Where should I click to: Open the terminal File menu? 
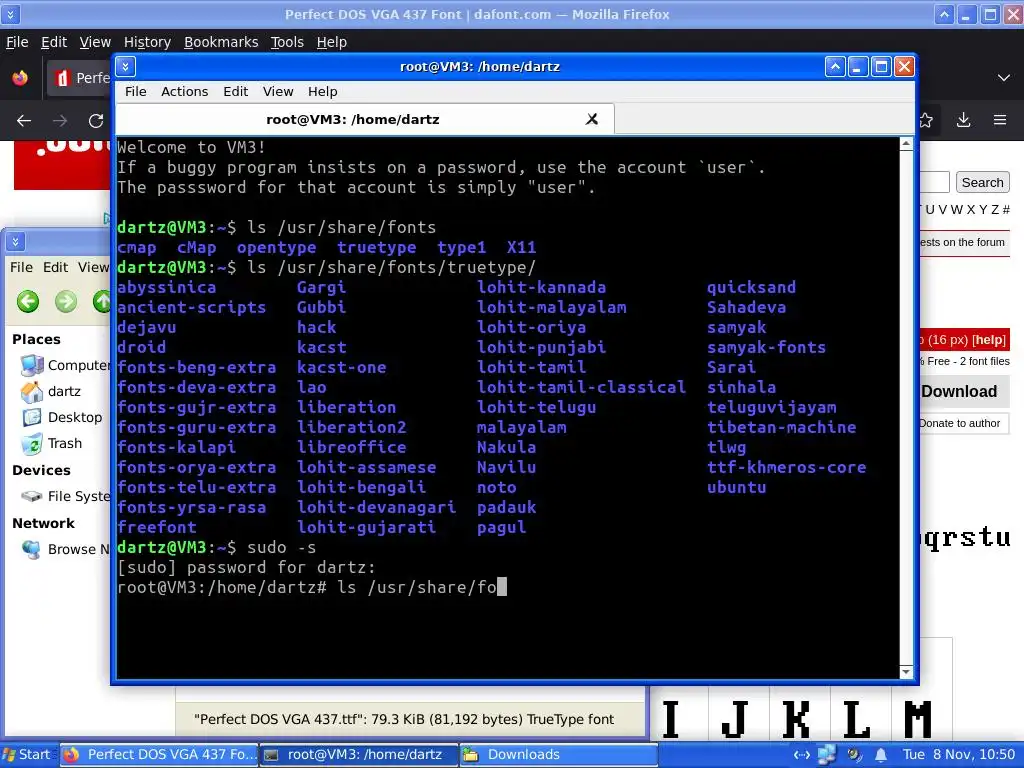click(x=135, y=91)
